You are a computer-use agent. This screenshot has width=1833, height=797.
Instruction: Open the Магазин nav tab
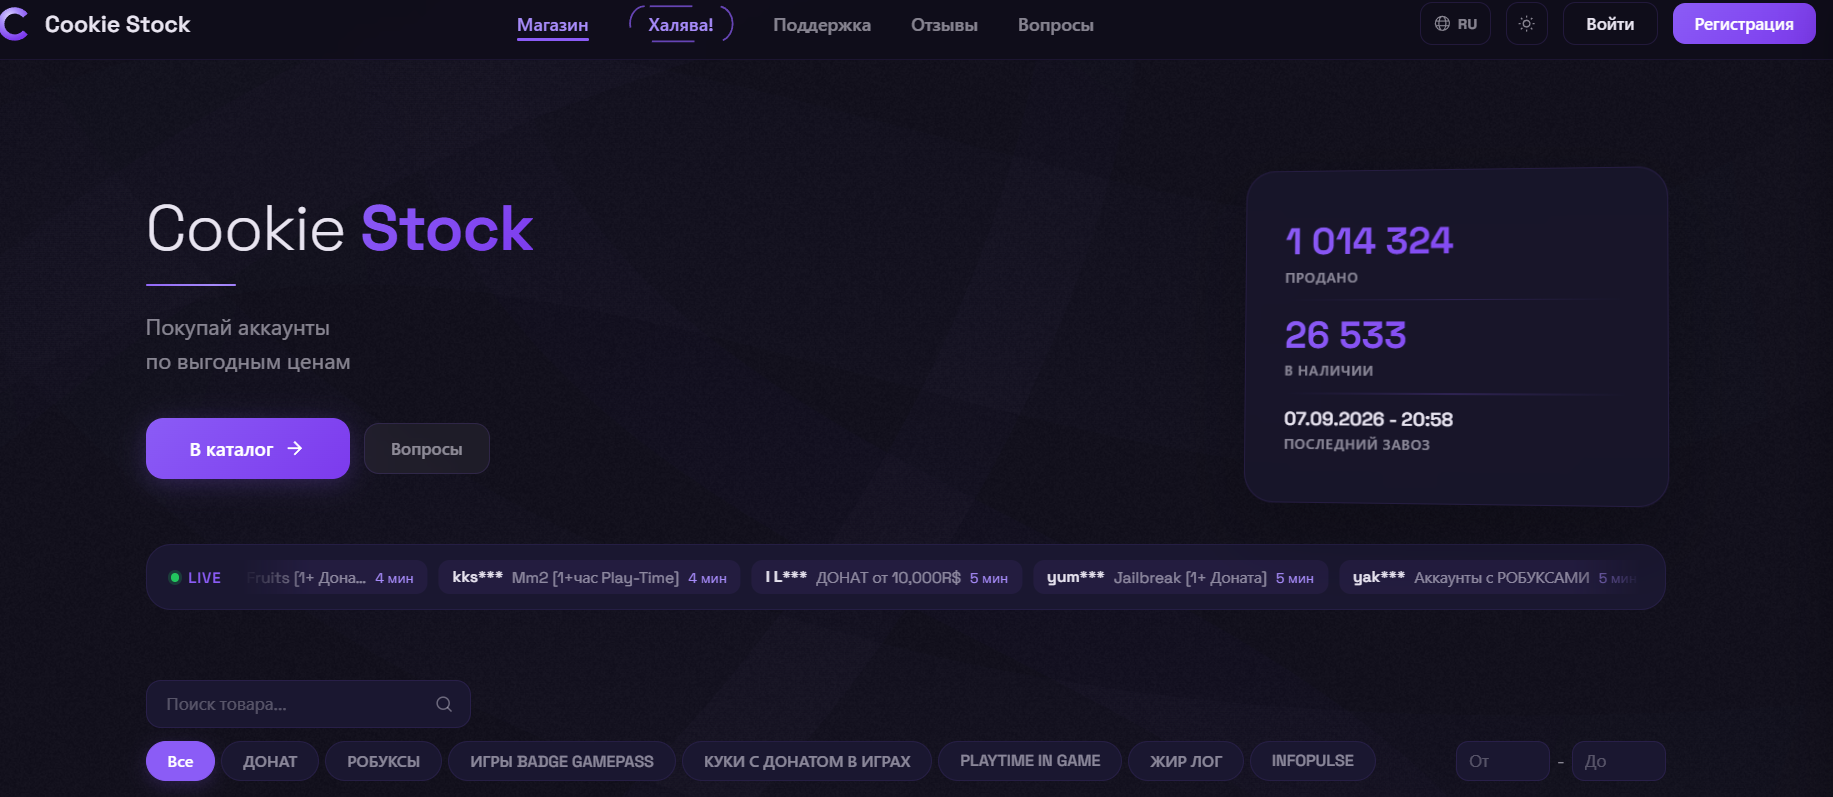click(x=552, y=25)
